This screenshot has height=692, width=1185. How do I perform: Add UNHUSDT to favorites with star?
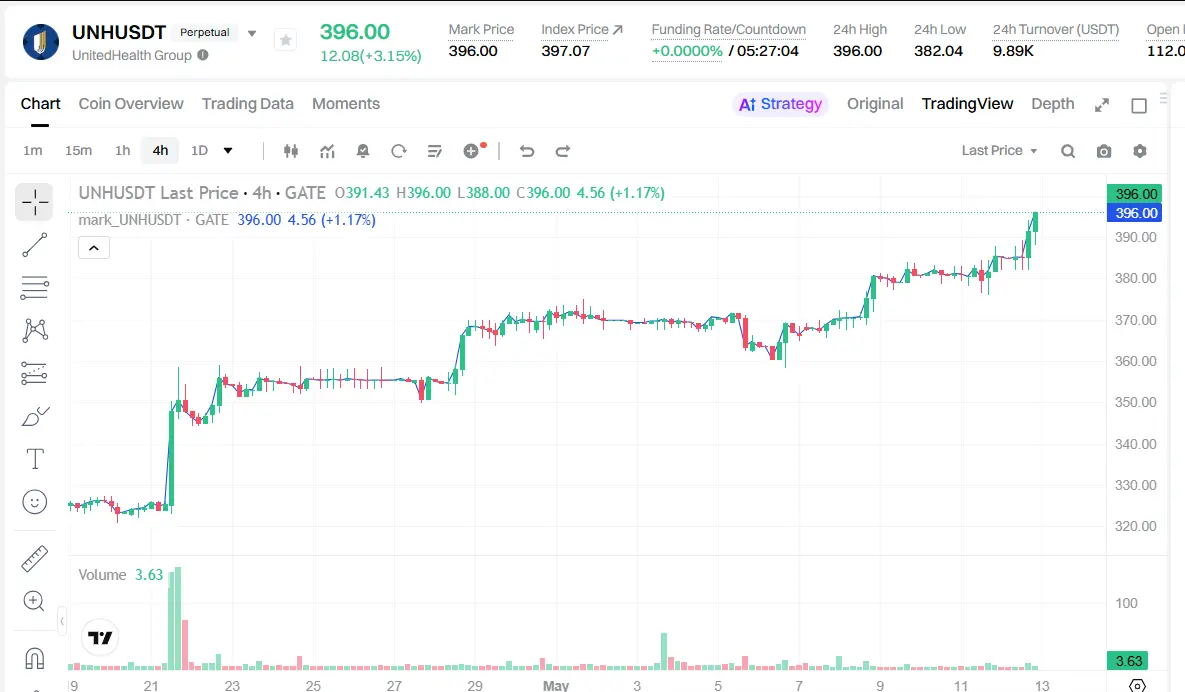click(x=286, y=40)
